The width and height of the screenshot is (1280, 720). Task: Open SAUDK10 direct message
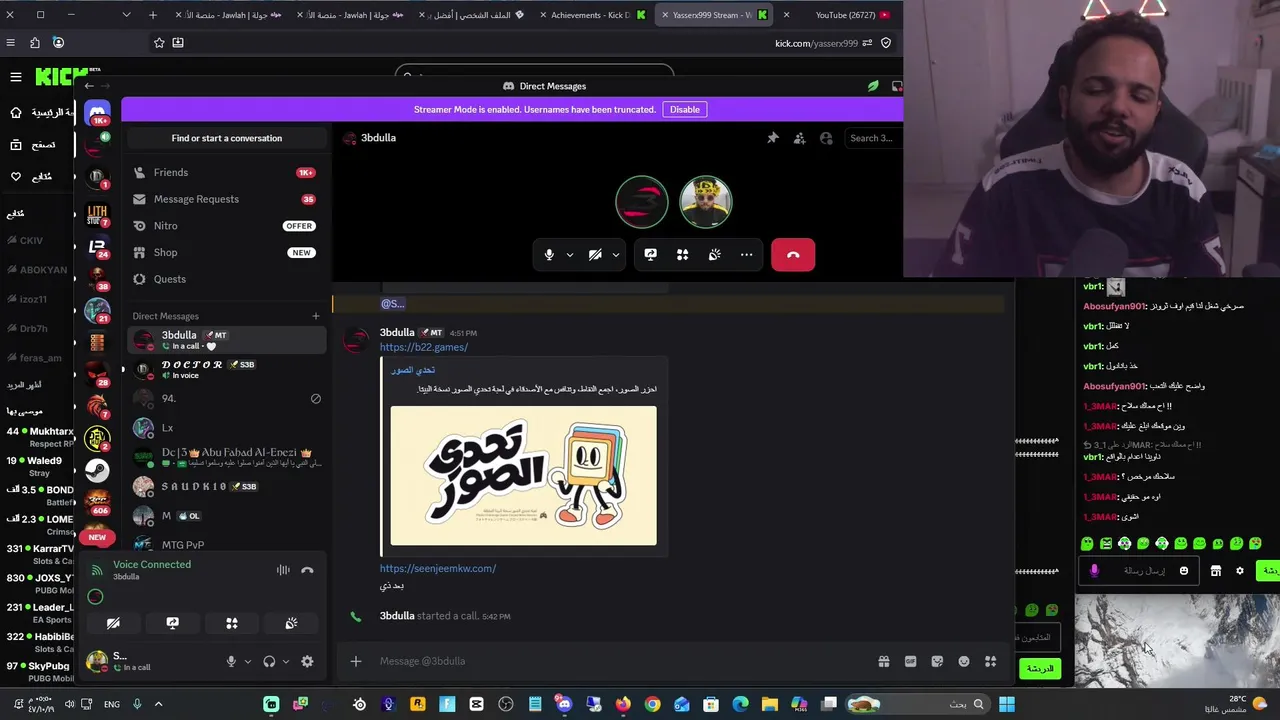pyautogui.click(x=226, y=487)
